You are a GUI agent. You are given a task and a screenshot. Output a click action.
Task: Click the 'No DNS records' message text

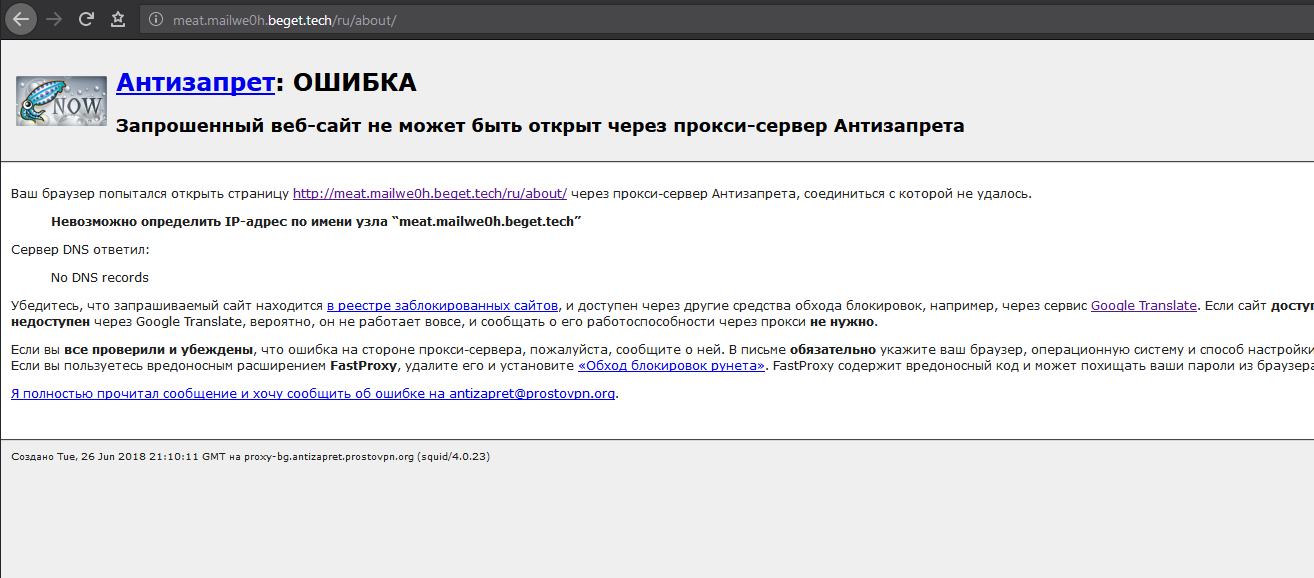[100, 278]
